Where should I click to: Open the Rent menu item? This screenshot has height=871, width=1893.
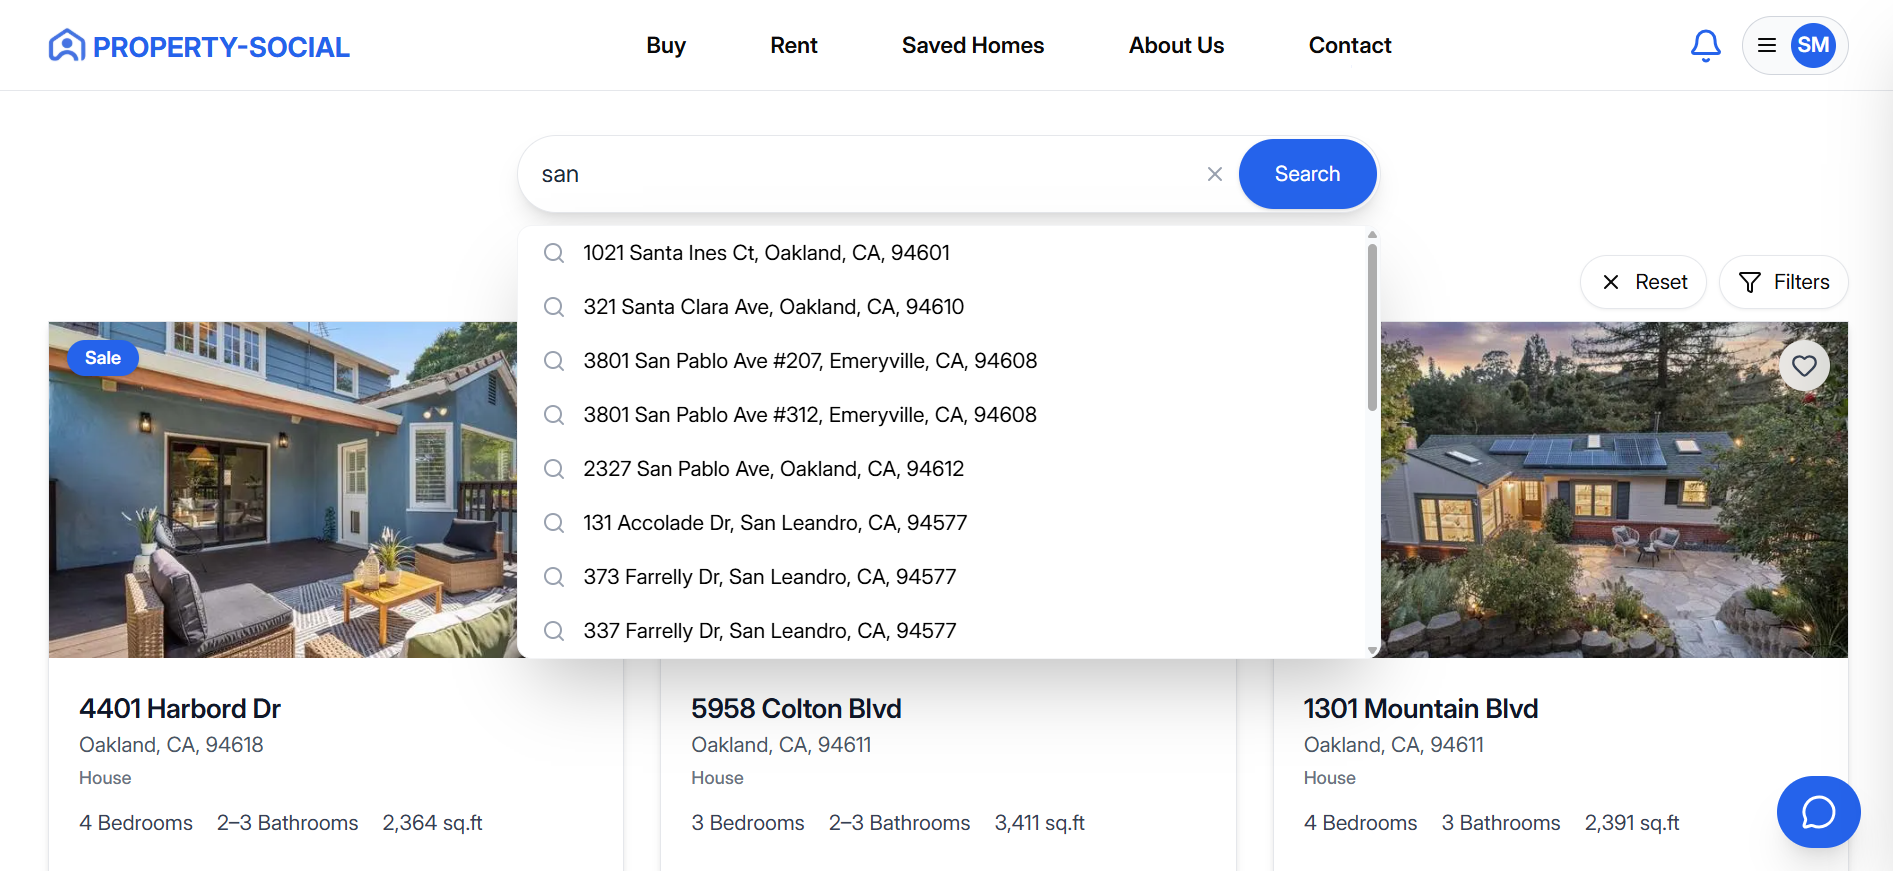click(794, 46)
